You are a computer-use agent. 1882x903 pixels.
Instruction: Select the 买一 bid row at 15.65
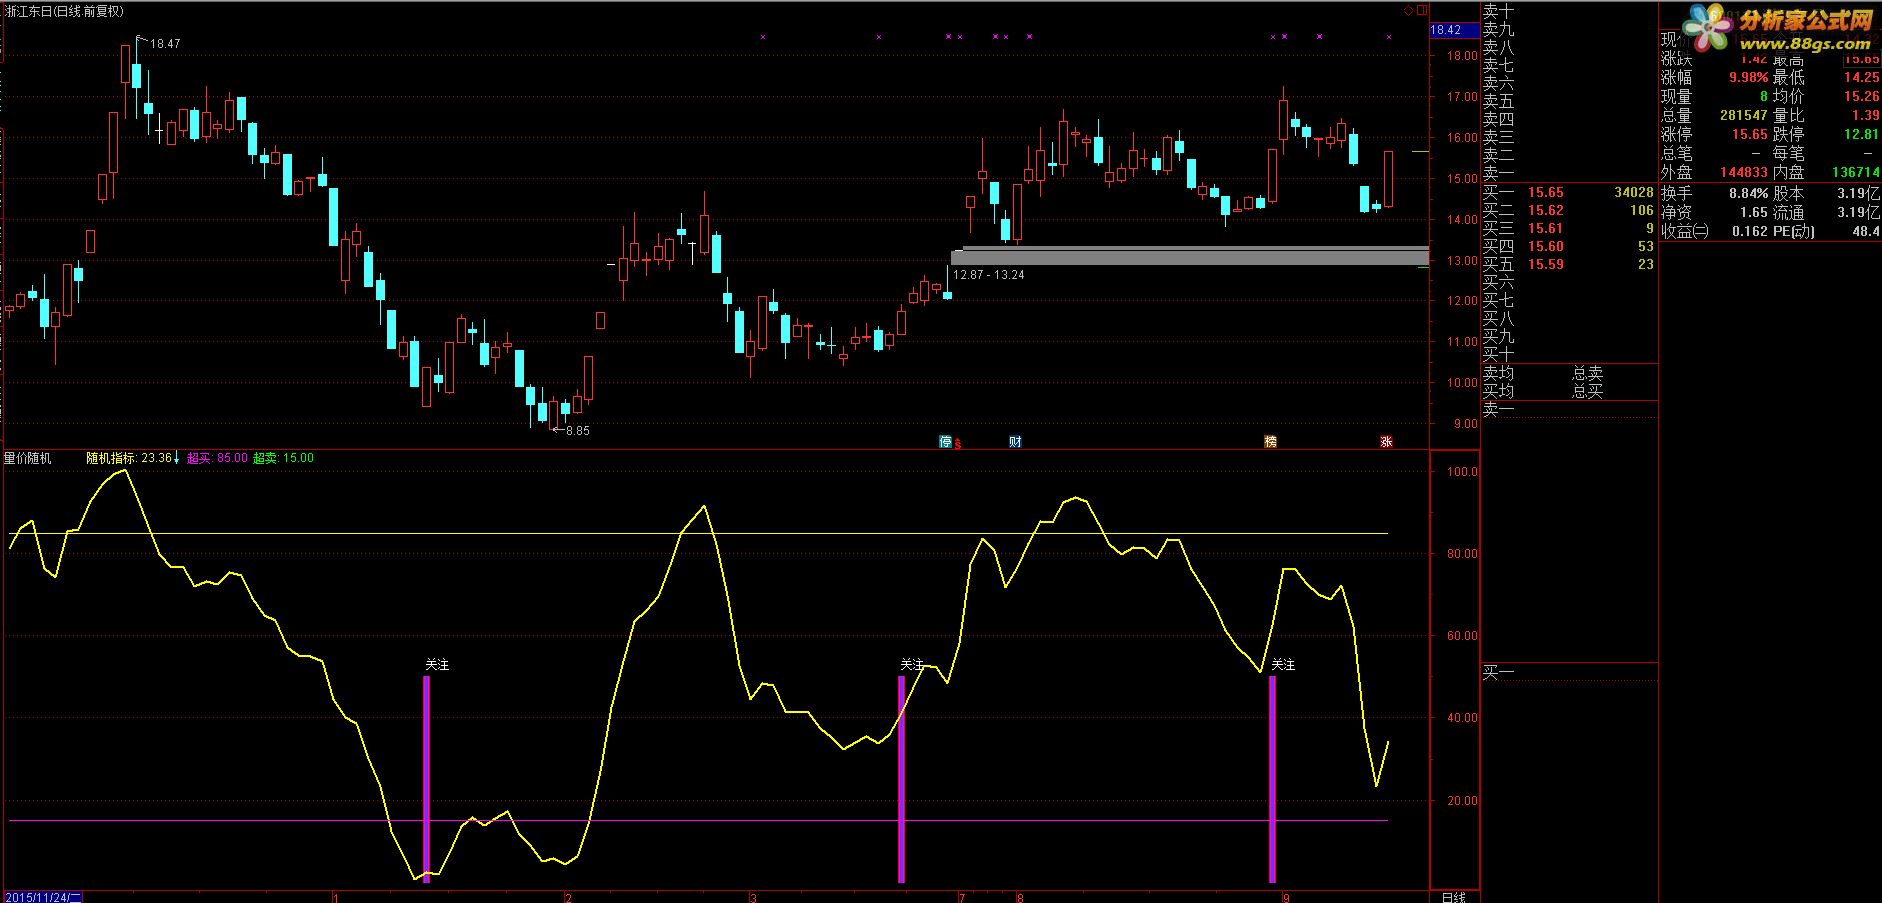(x=1568, y=192)
